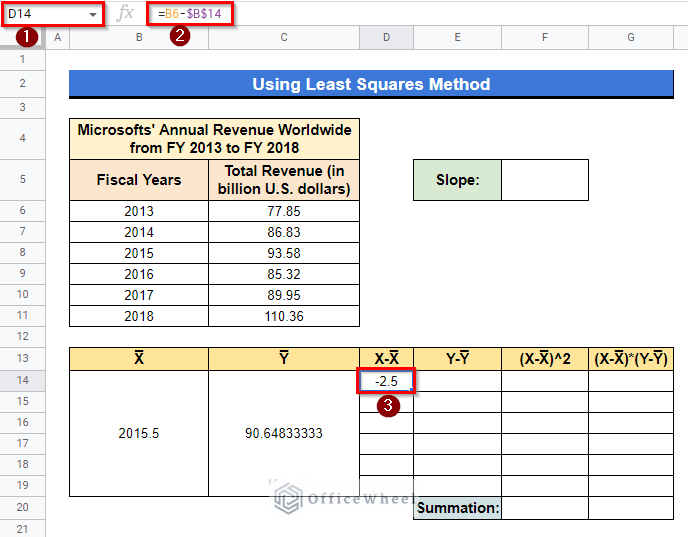Select row 9 header
The height and width of the screenshot is (537, 688).
pos(22,274)
